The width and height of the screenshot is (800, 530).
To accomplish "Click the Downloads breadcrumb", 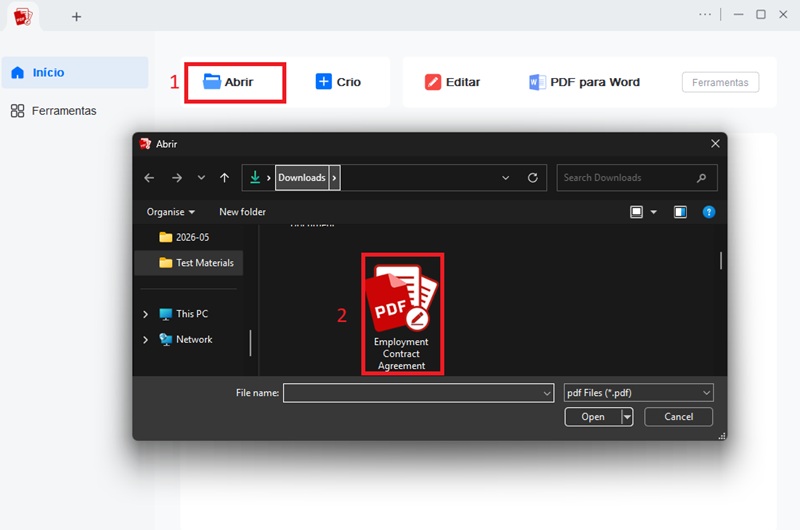I will 302,178.
